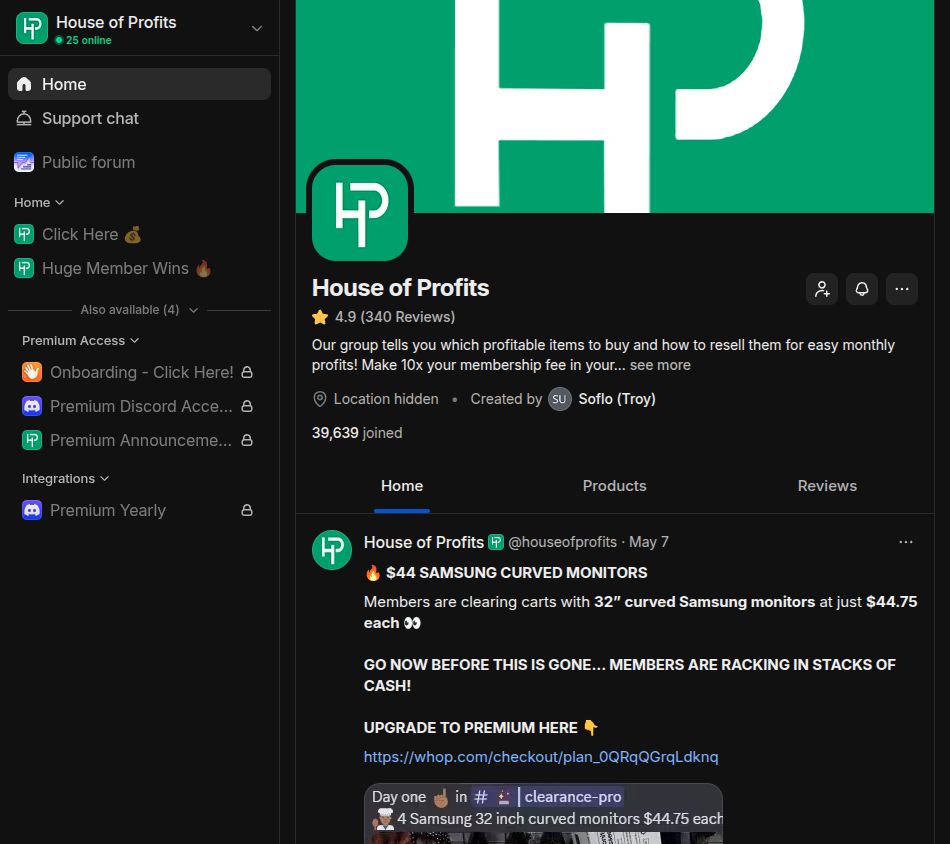Open Premium Yearly integration
The height and width of the screenshot is (844, 950).
coord(139,510)
